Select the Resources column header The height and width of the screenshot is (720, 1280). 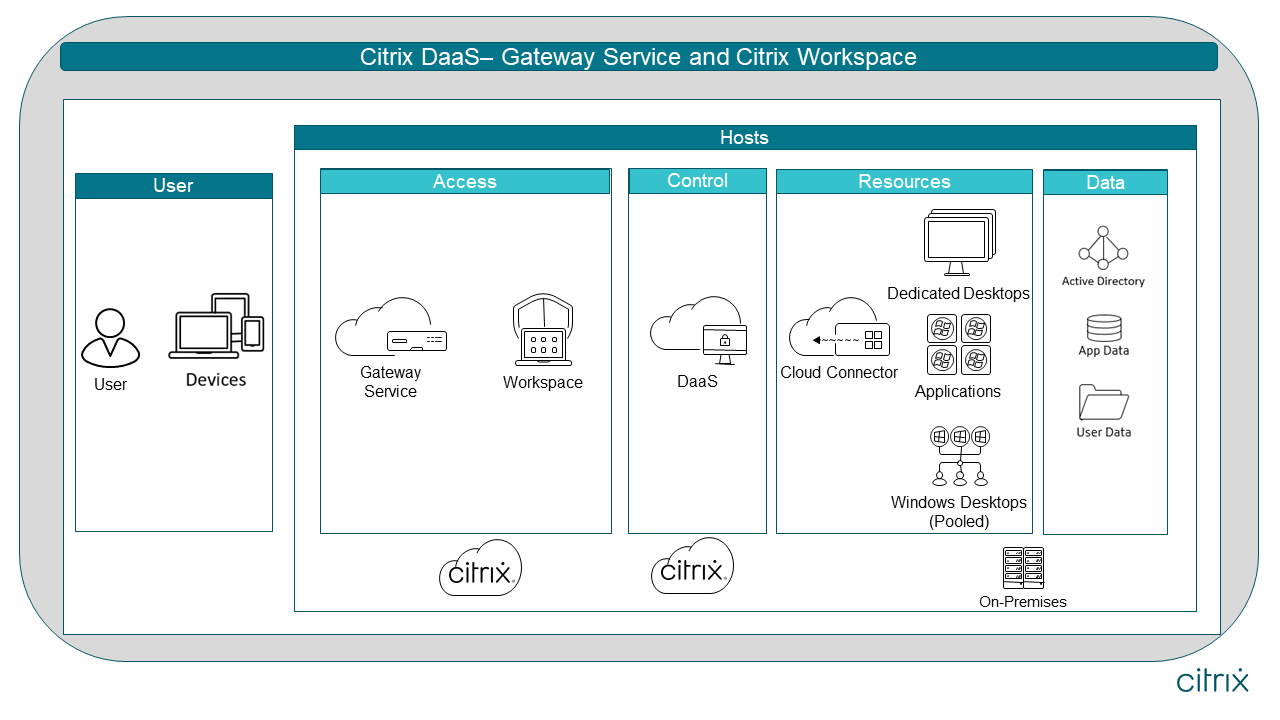[x=904, y=181]
